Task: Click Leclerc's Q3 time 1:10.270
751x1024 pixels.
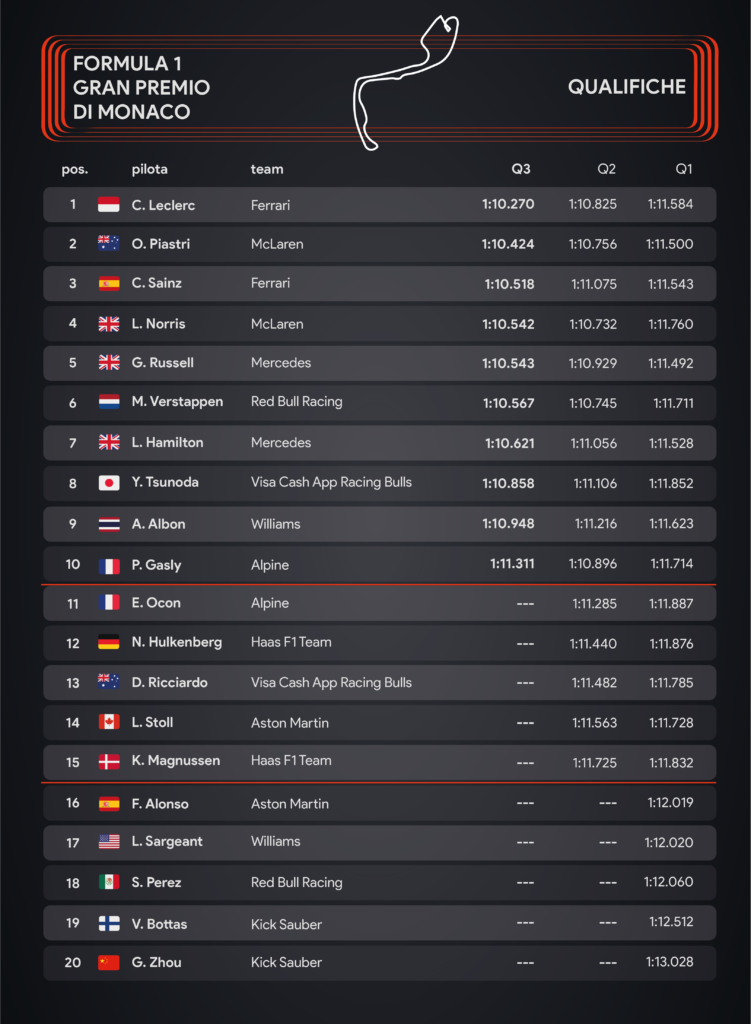Action: tap(509, 205)
